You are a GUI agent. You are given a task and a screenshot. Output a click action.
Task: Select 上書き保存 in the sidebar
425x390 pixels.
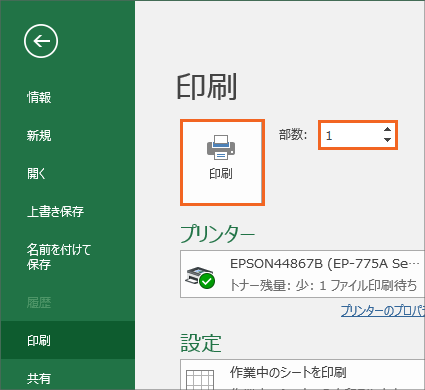pos(55,211)
